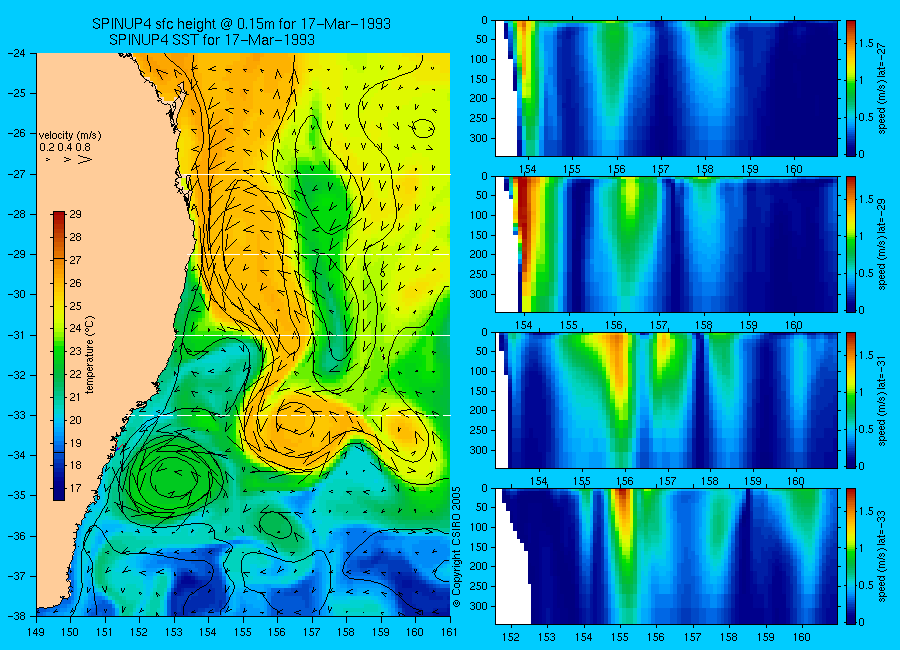Click the 1.5 tick on the lat=-27 speed color bar
Image resolution: width=900 pixels, height=650 pixels.
[866, 44]
